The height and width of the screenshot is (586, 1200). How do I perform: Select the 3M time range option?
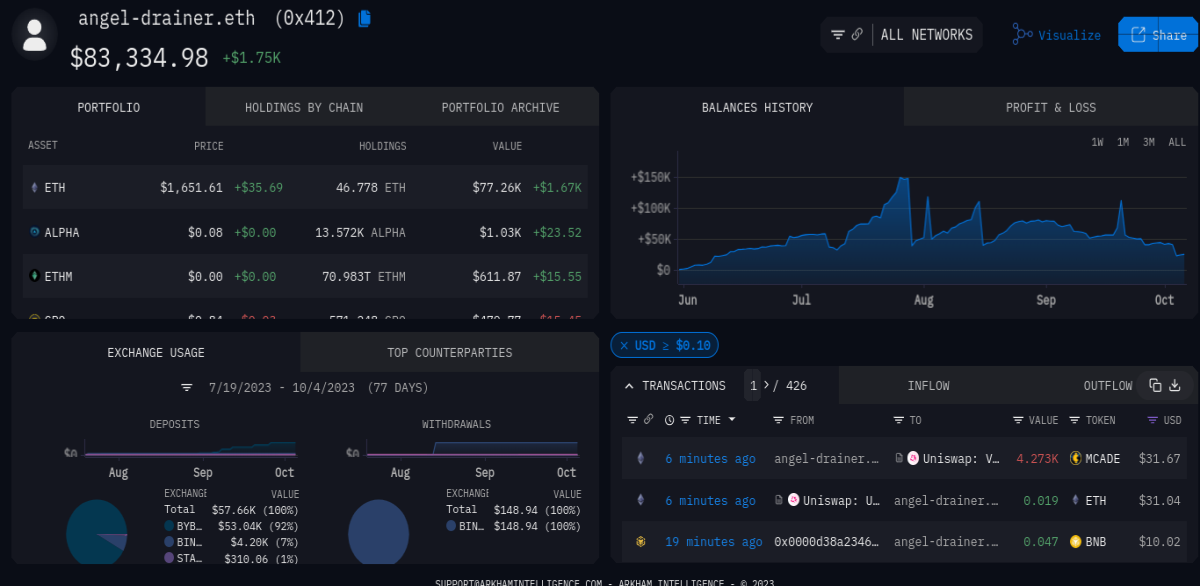coord(1149,142)
